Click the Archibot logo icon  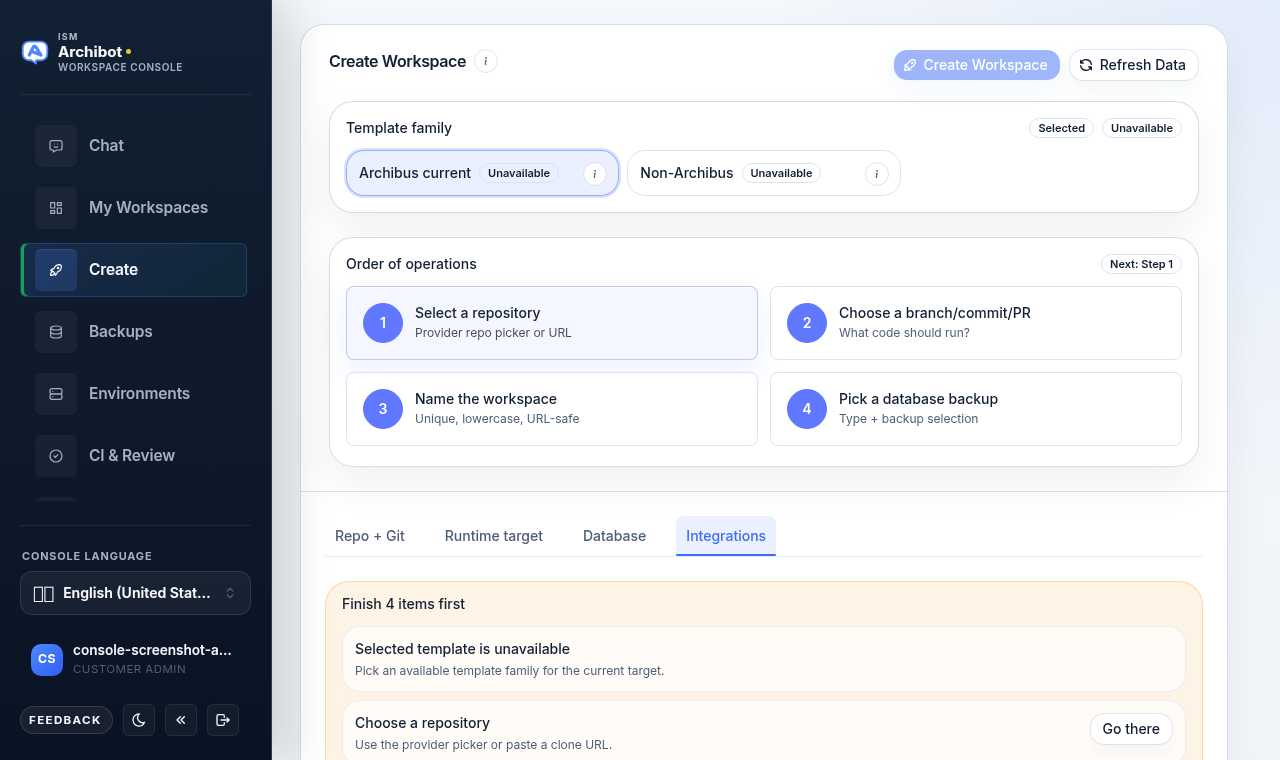tap(35, 52)
